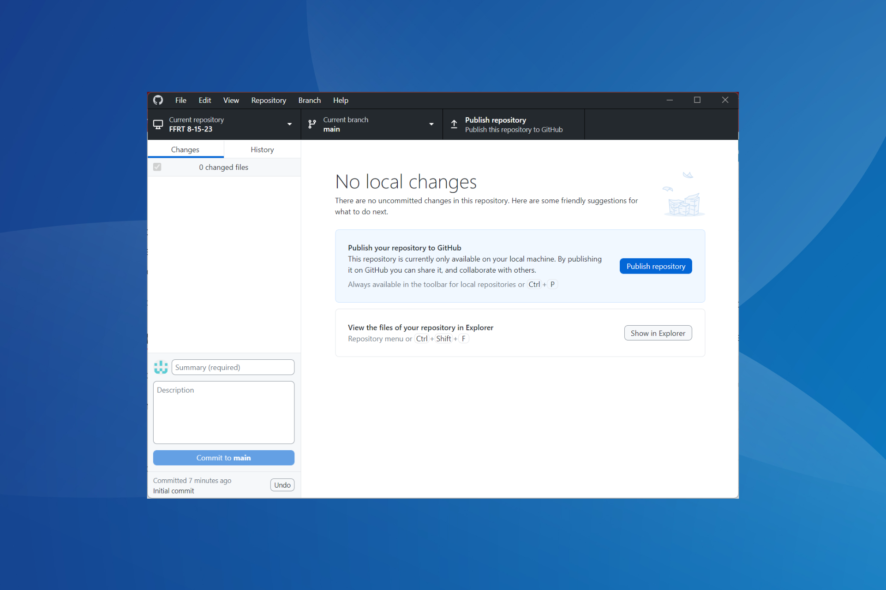Click the commit author avatar icon
The image size is (886, 590).
click(x=161, y=367)
